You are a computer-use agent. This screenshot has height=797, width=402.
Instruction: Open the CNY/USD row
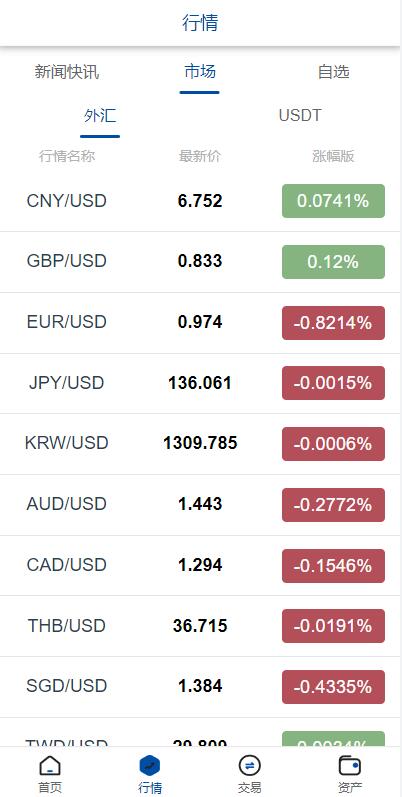pyautogui.click(x=200, y=201)
